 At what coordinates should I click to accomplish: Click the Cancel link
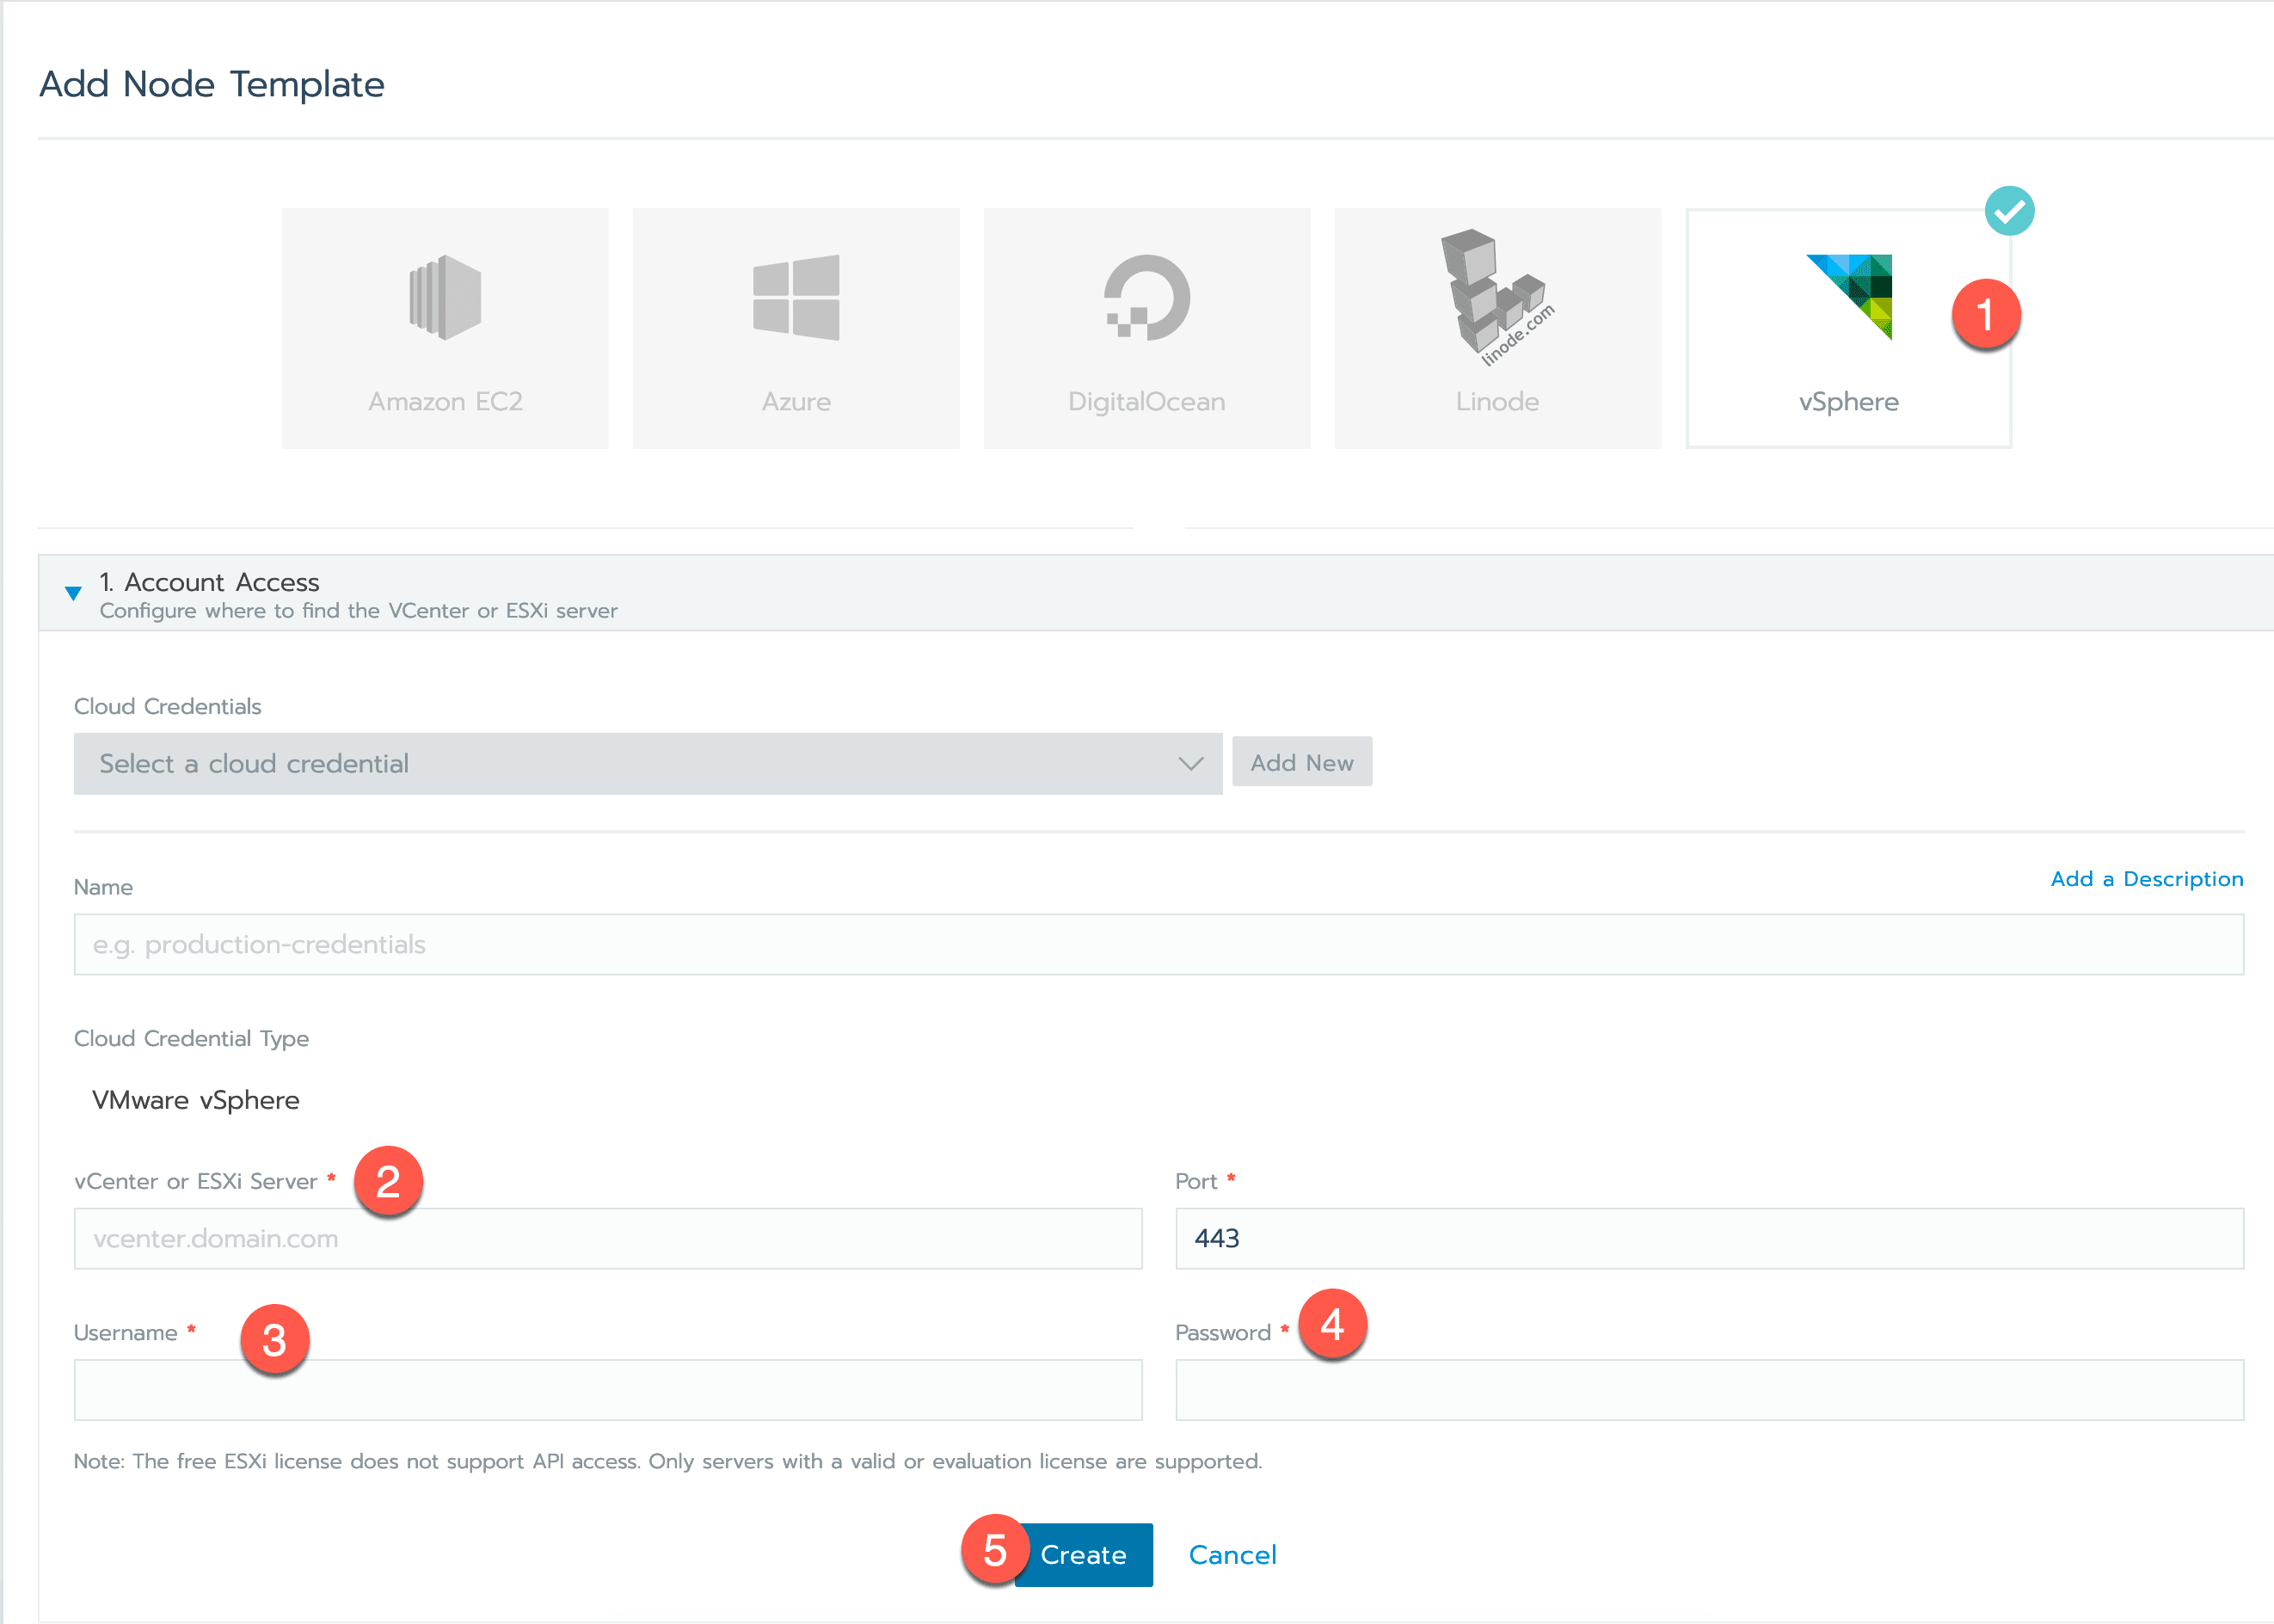coord(1233,1555)
